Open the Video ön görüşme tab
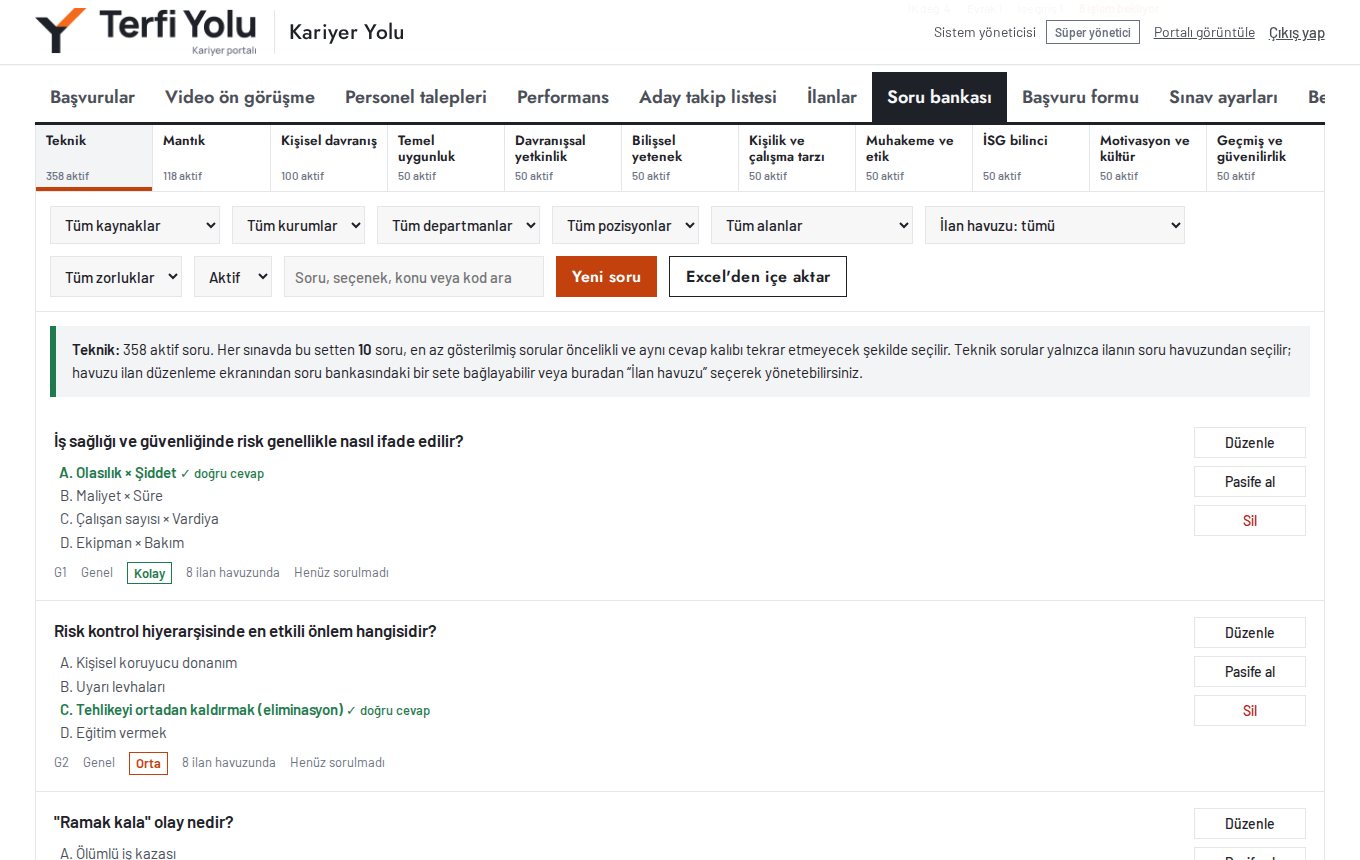The image size is (1360, 860). [240, 97]
